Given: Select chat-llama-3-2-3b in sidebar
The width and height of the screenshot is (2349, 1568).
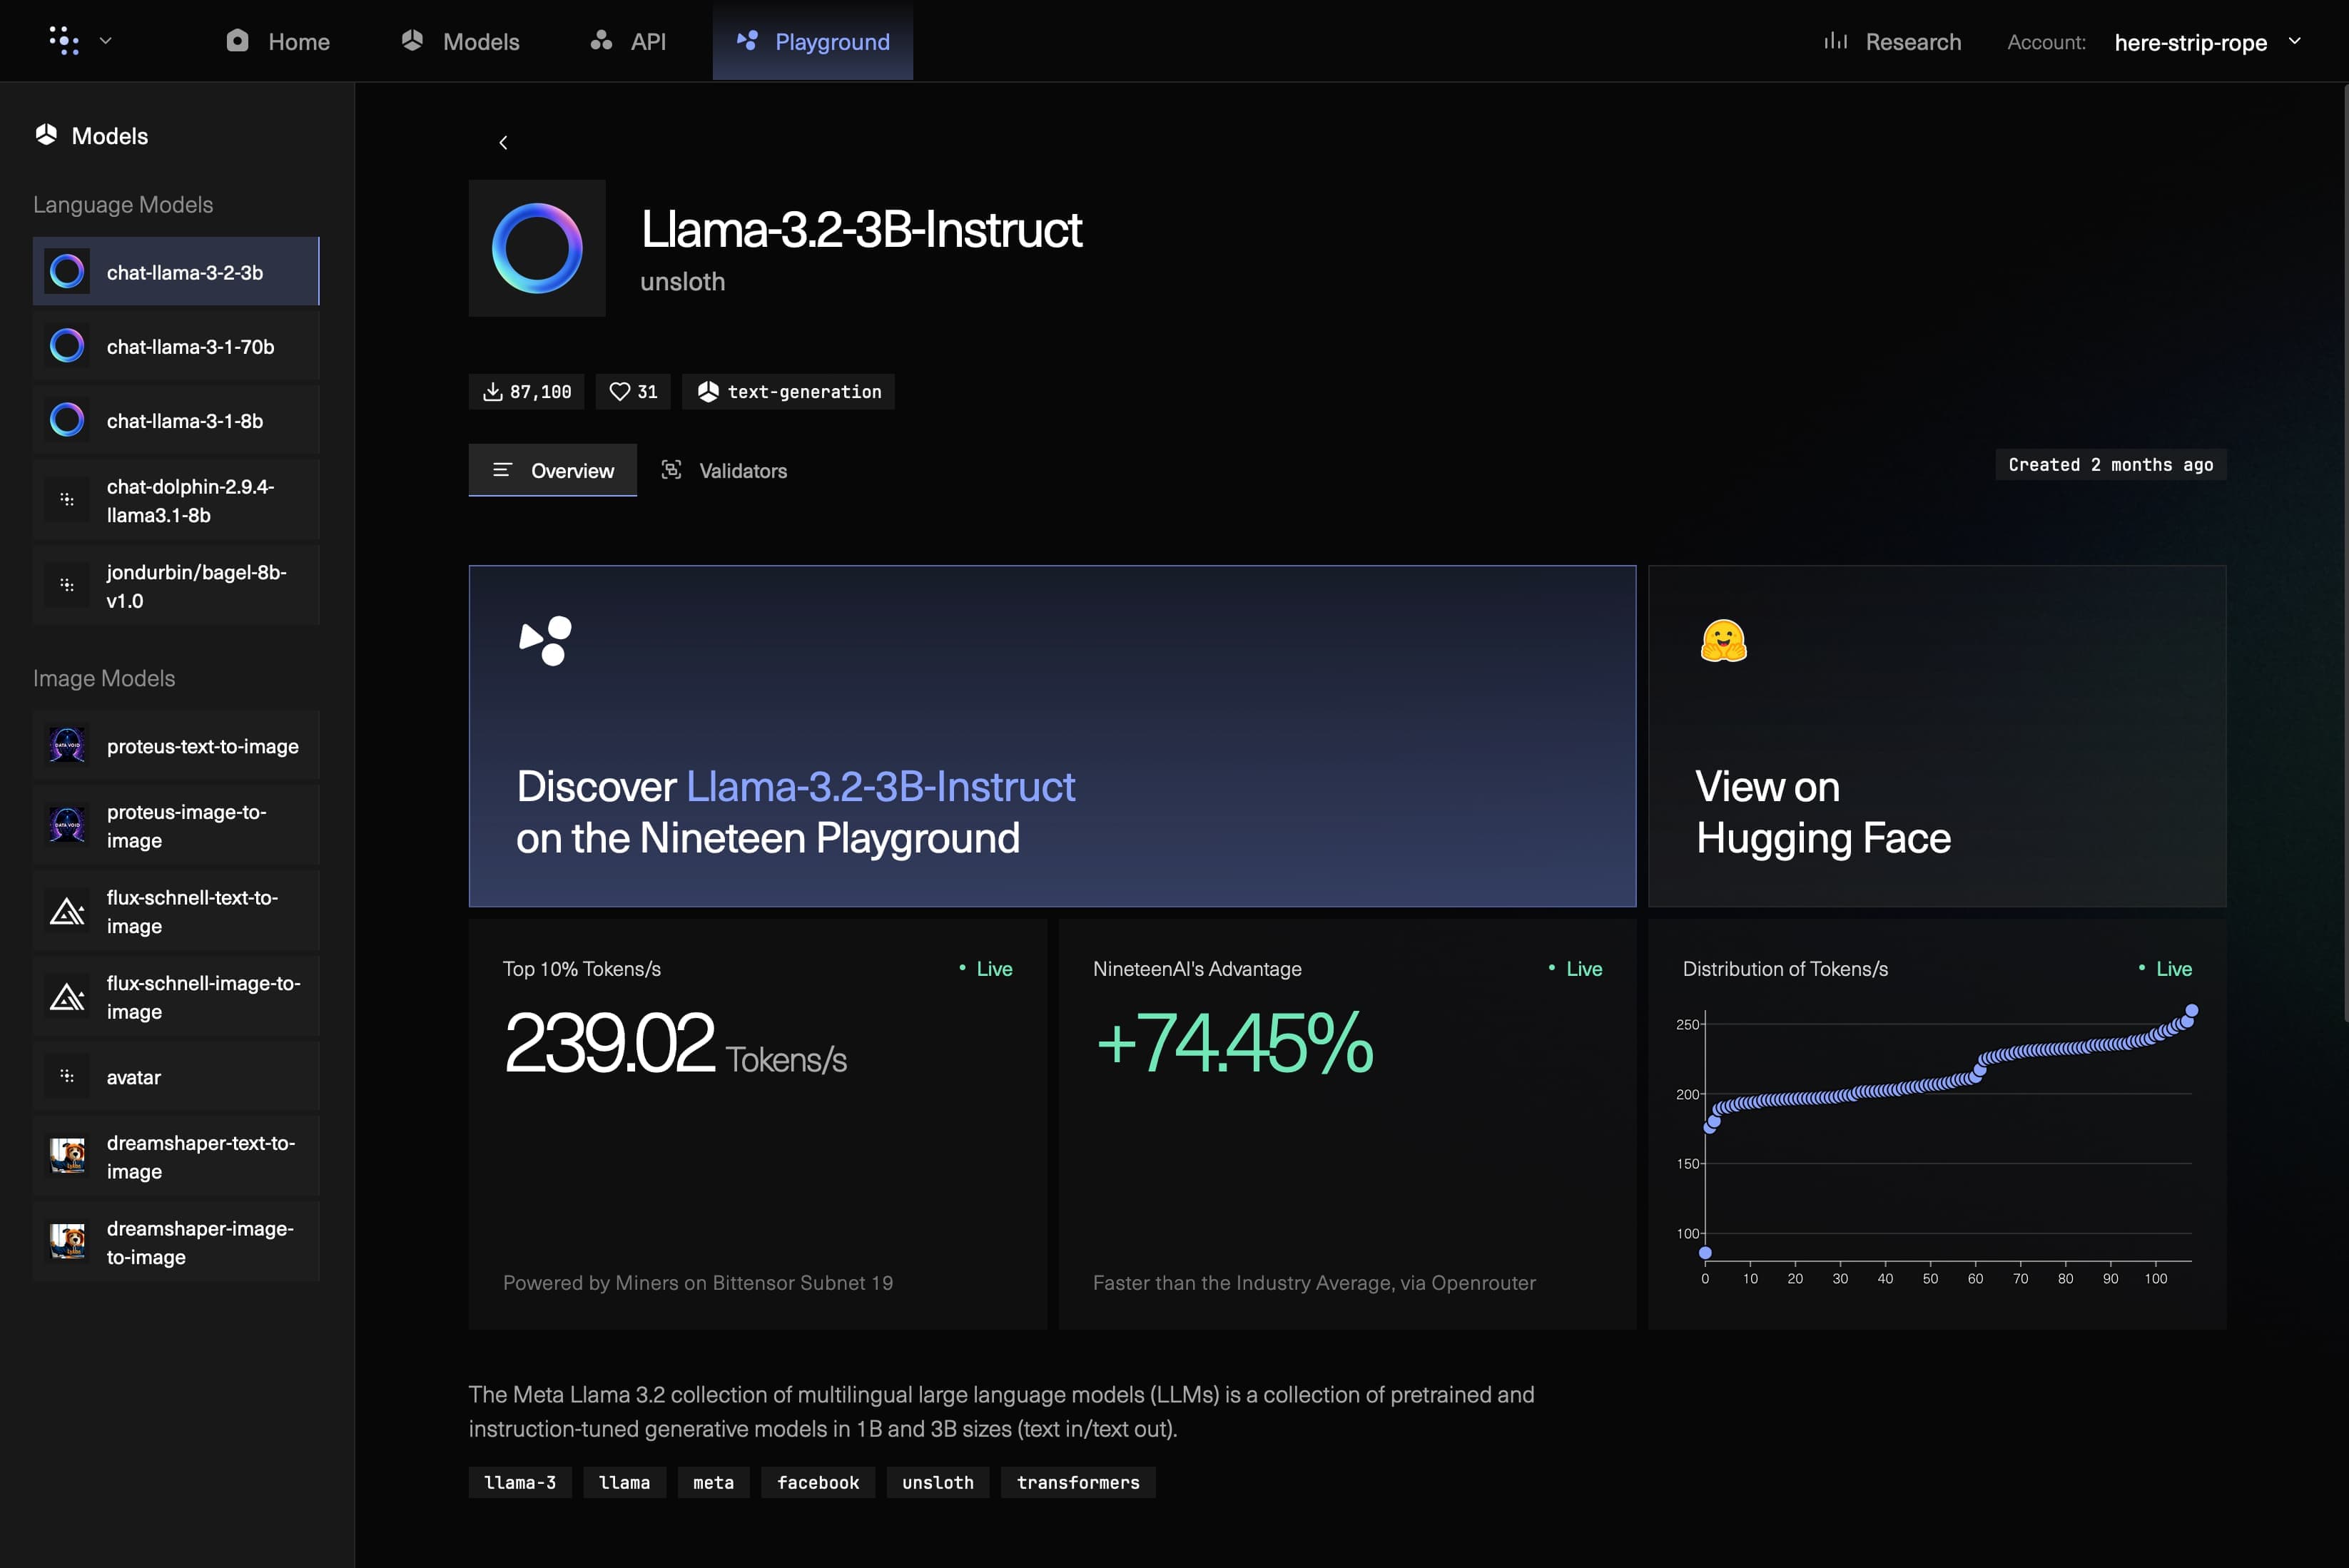Looking at the screenshot, I should point(176,271).
